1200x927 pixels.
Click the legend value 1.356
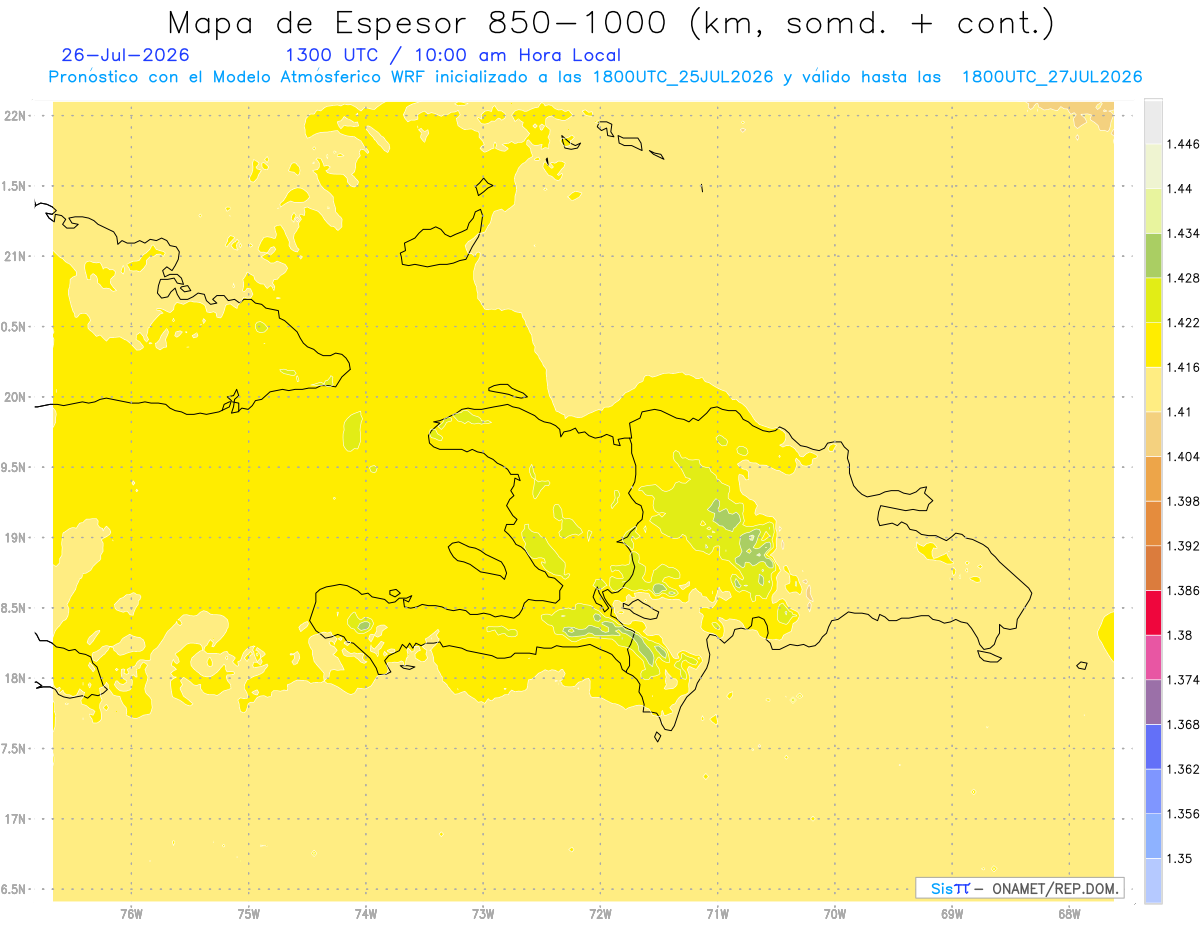click(1183, 814)
